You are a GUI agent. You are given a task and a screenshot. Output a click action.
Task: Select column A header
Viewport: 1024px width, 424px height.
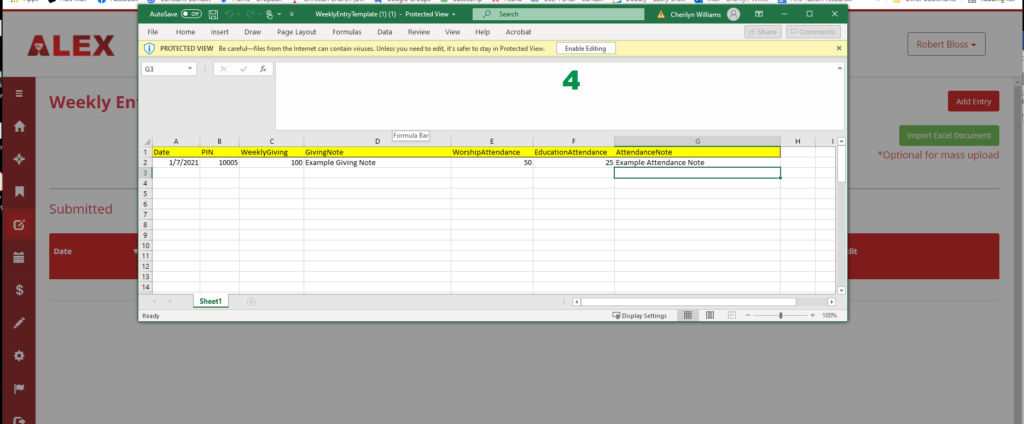point(176,142)
